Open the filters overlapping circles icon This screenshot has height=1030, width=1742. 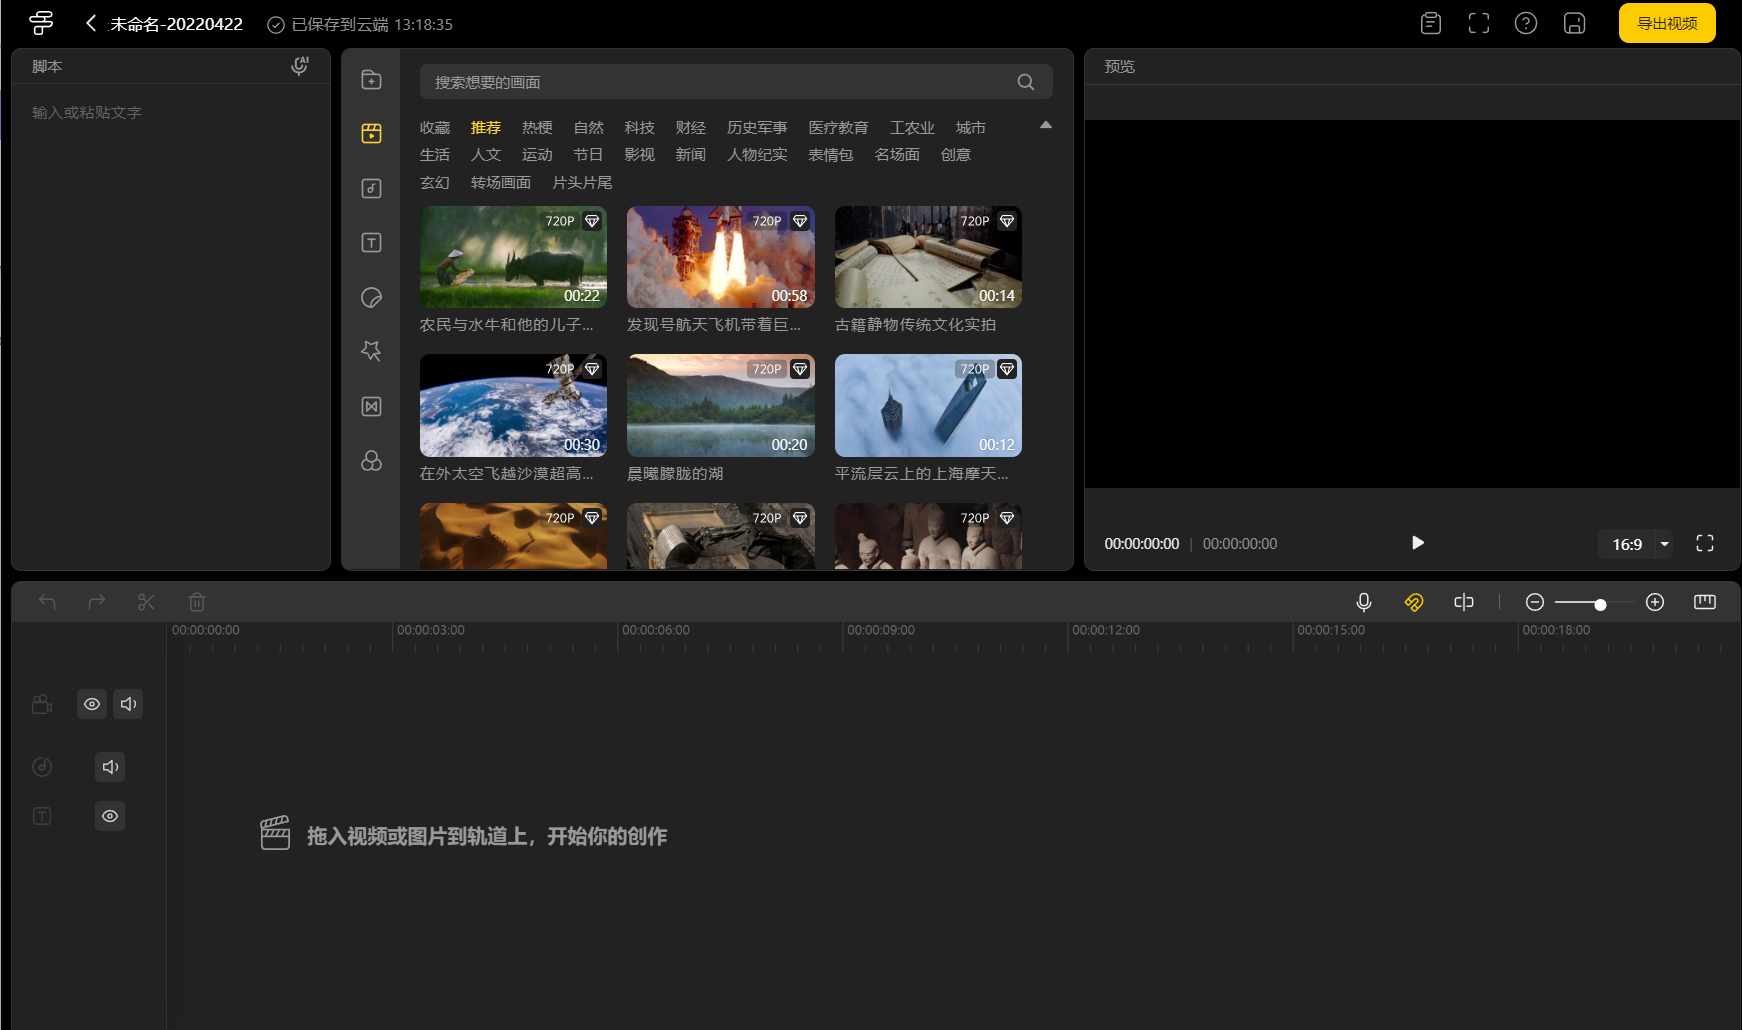click(x=371, y=460)
